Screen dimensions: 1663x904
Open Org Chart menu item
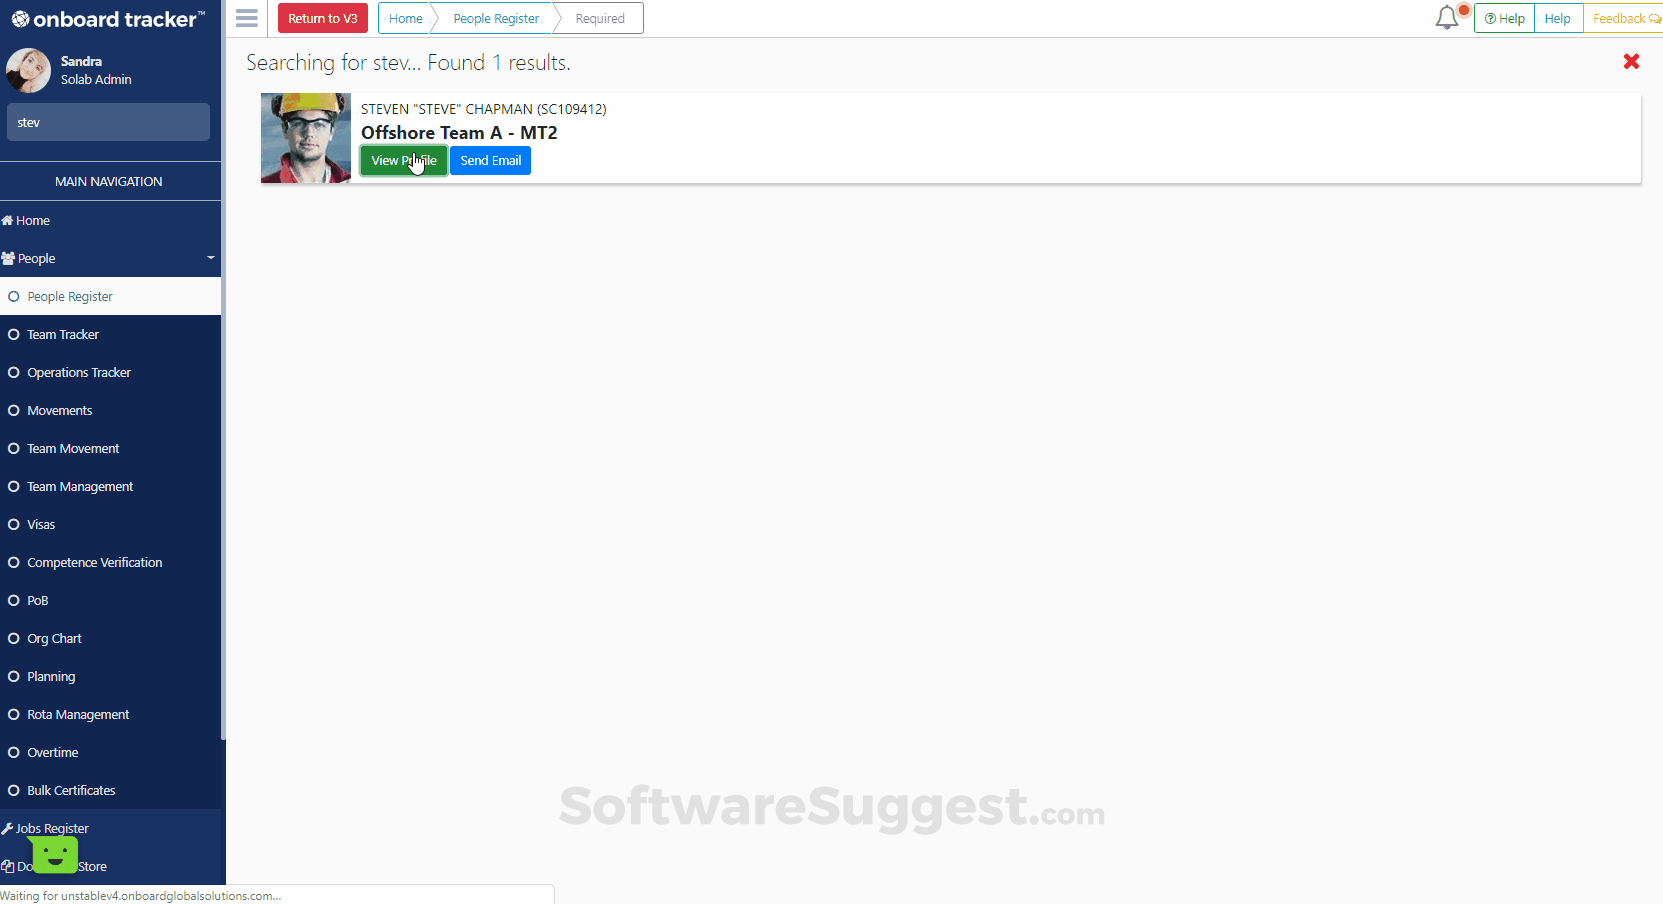click(x=110, y=638)
